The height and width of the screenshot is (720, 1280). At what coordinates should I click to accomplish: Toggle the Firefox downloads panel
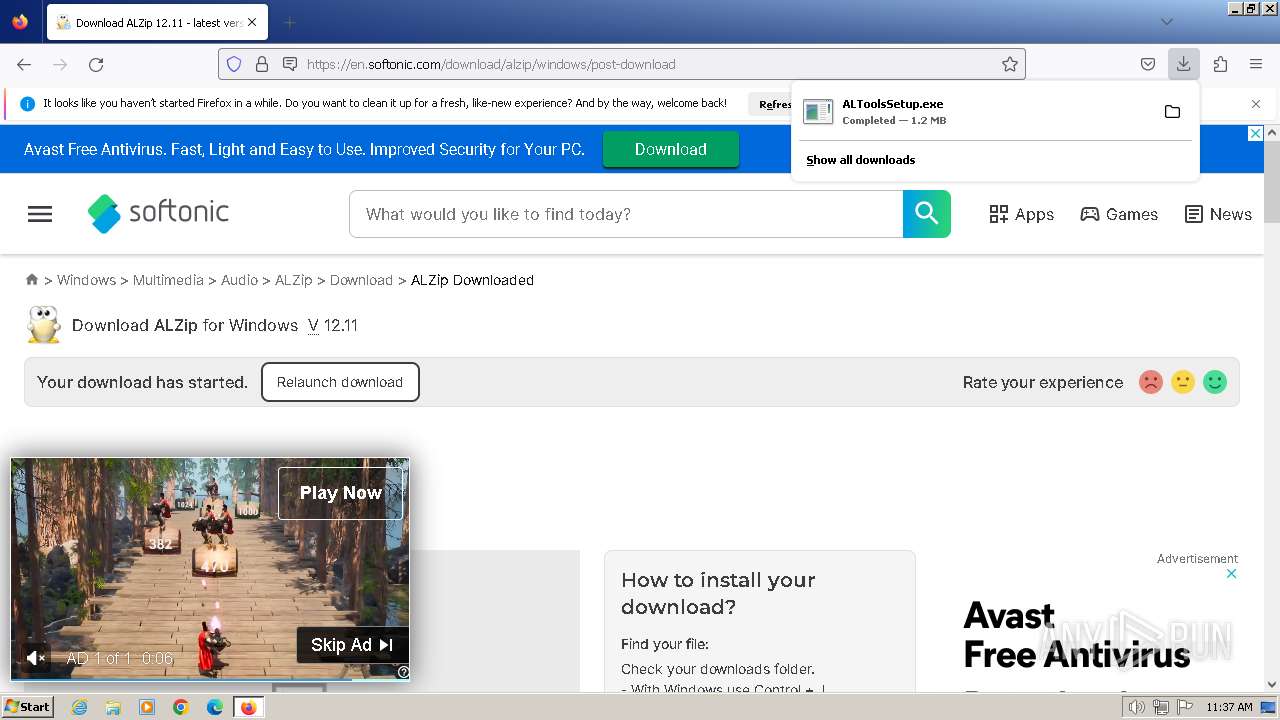click(x=1183, y=64)
